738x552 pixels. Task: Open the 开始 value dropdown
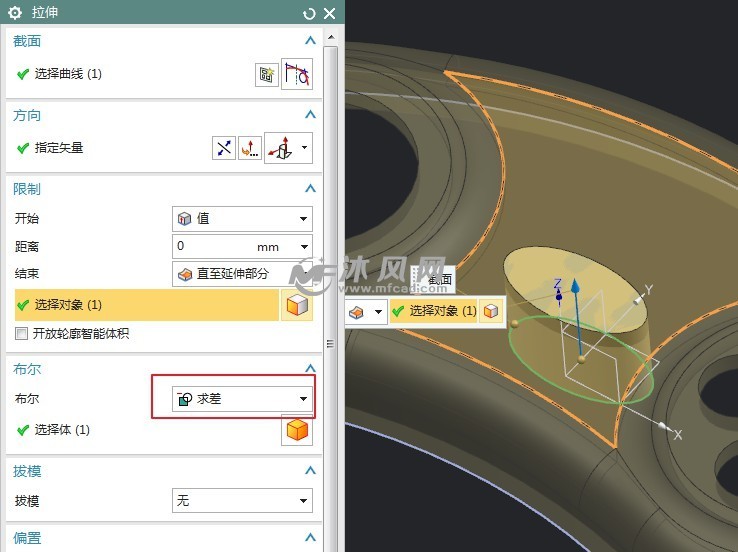tap(242, 219)
